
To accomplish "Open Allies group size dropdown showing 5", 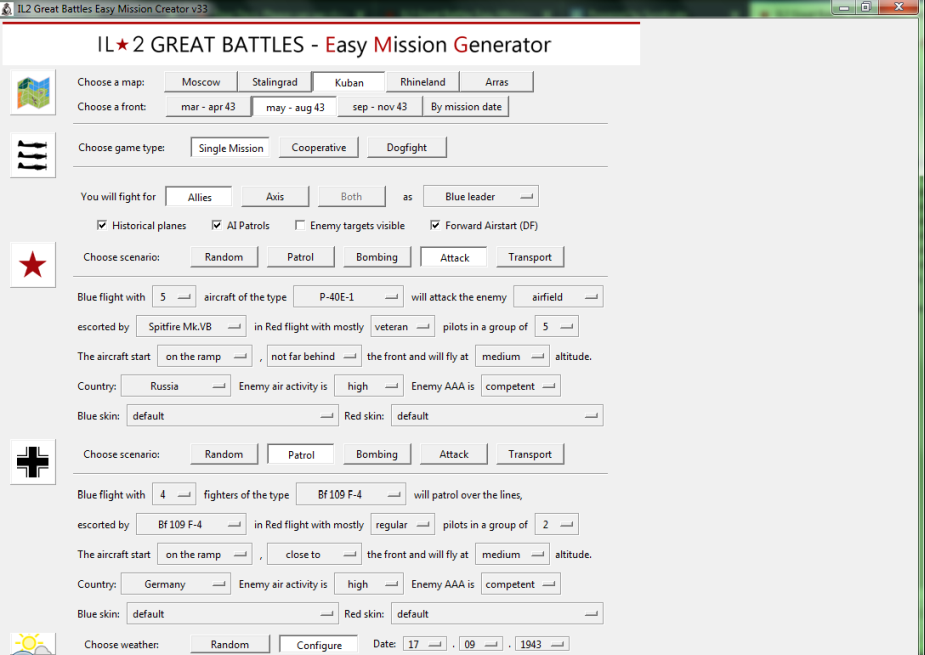I will point(556,326).
